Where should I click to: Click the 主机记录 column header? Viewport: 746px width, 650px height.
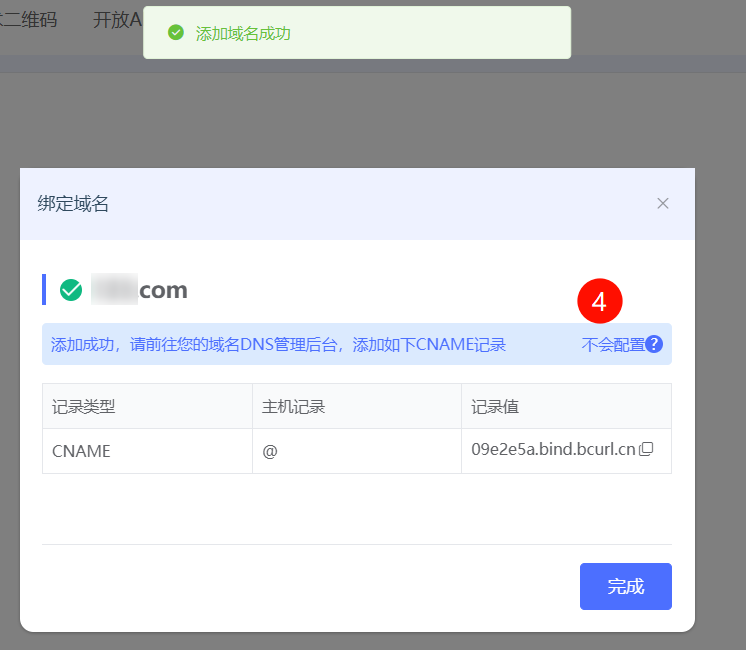point(294,407)
